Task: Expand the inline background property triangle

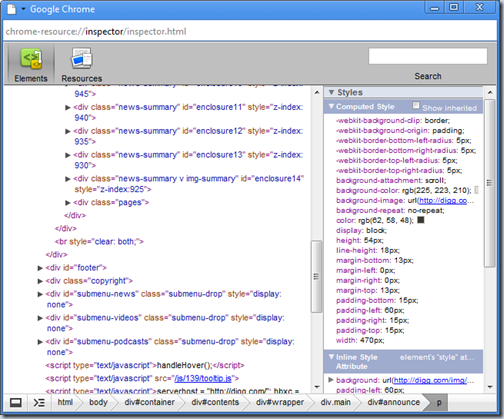Action: (331, 380)
